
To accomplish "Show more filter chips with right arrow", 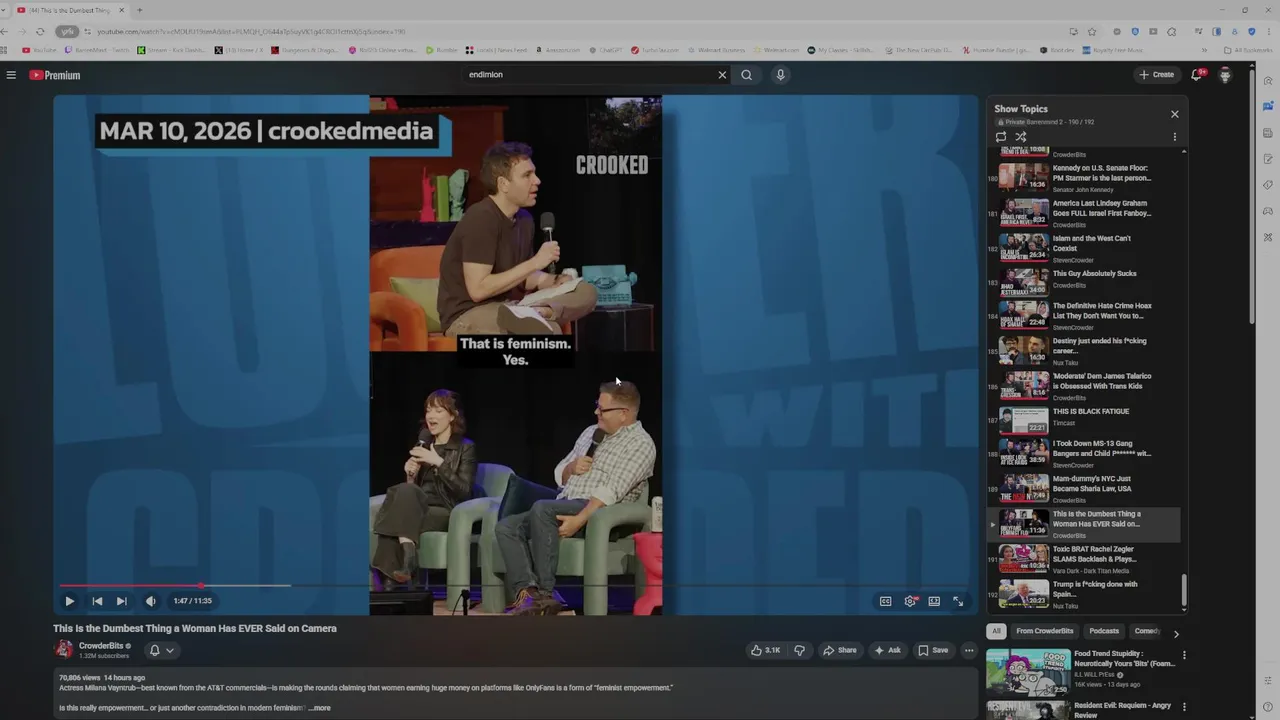I will tap(1176, 633).
